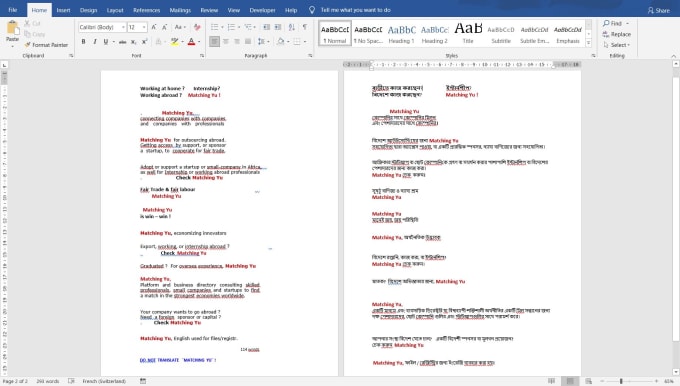Viewport: 680px width, 386px height.
Task: Toggle Strikethrough formatting
Action: (x=122, y=42)
